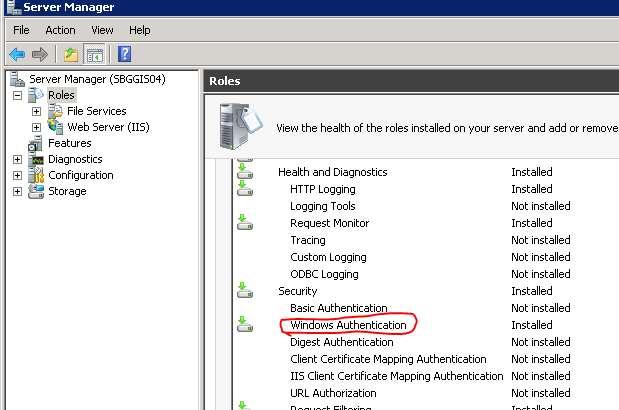Open Help via the question mark icon
This screenshot has height=410, width=619.
(124, 54)
